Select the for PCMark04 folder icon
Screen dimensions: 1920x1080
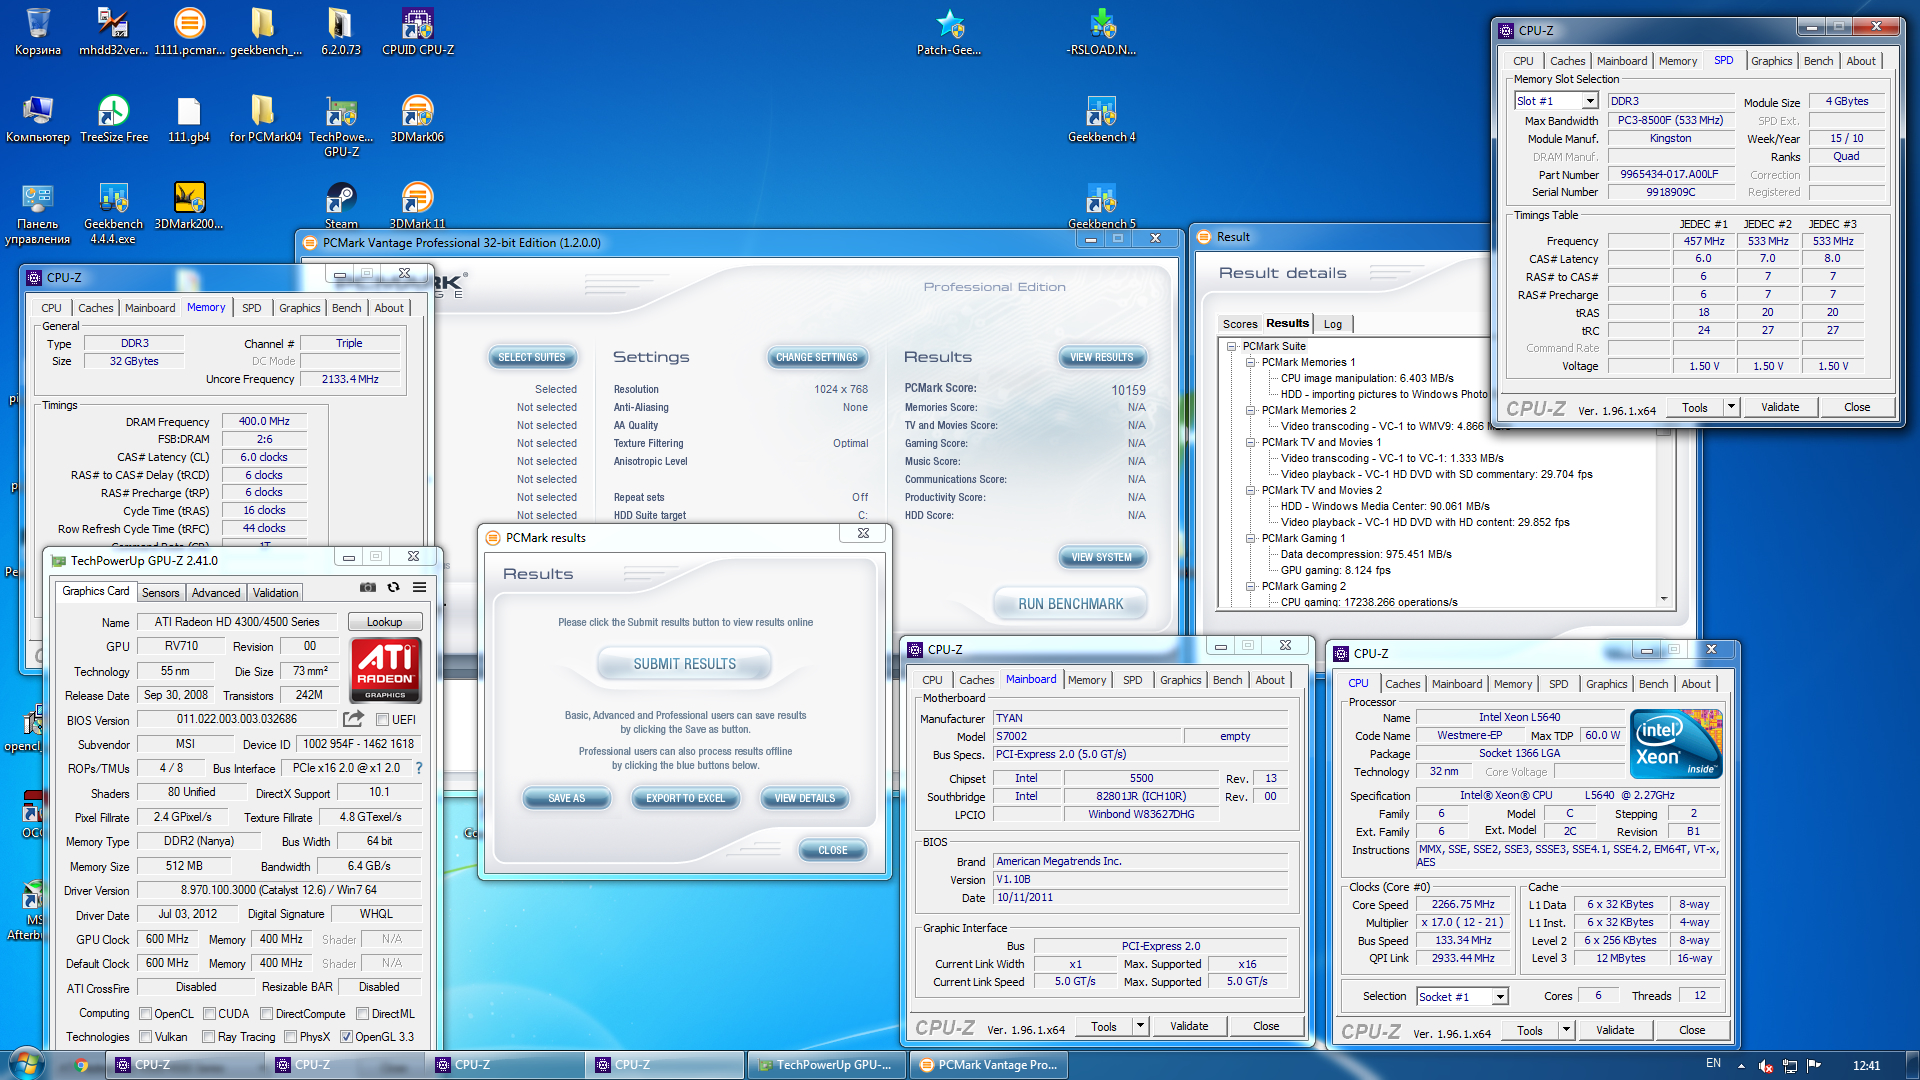[x=265, y=118]
